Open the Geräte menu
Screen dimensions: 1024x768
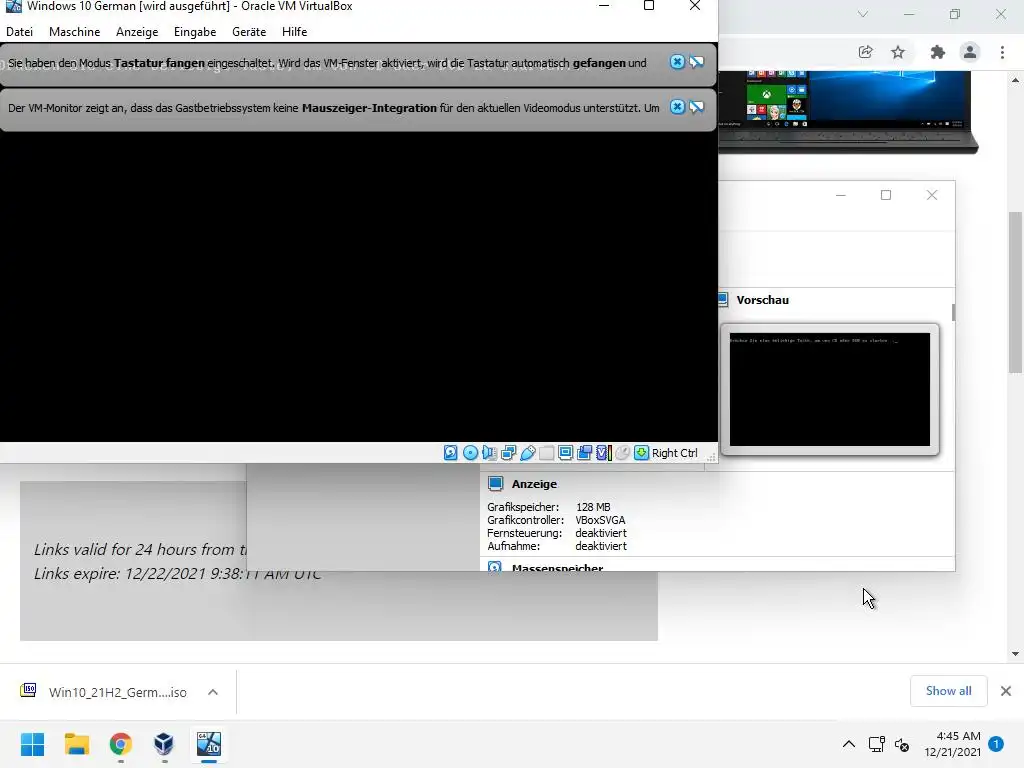(x=249, y=31)
